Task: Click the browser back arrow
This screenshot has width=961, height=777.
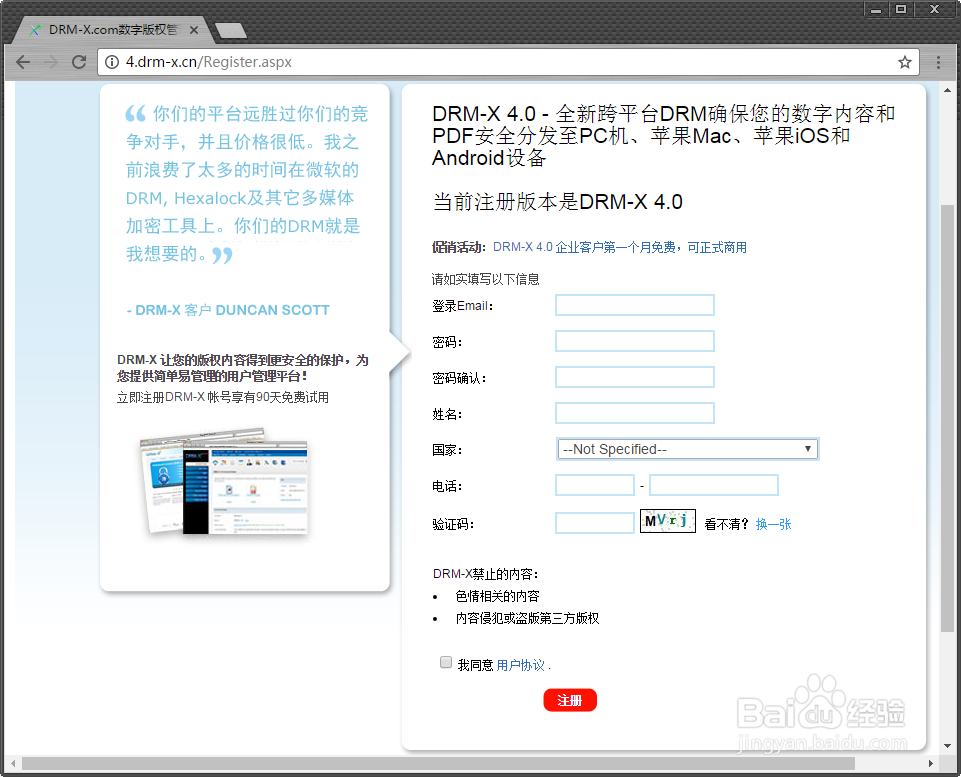Action: (23, 62)
